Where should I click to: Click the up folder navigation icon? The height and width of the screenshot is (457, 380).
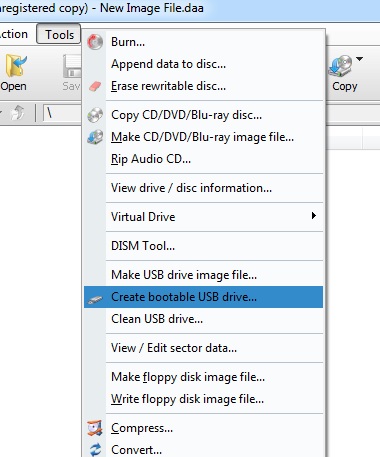[17, 112]
